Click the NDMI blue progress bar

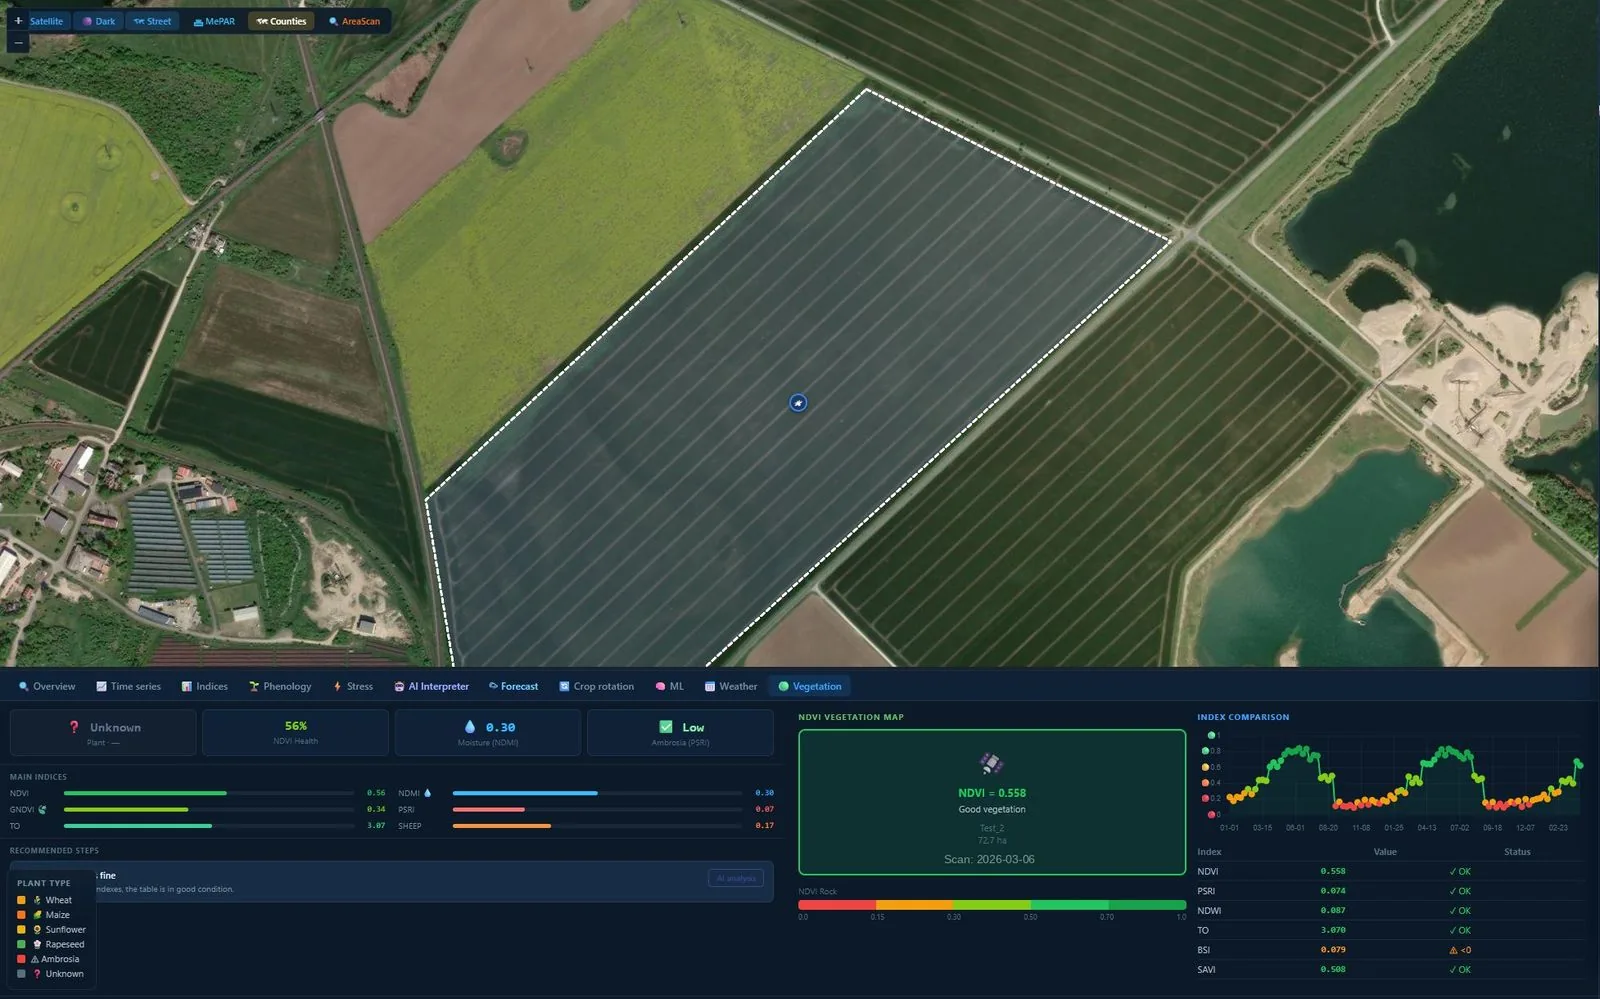pos(598,793)
